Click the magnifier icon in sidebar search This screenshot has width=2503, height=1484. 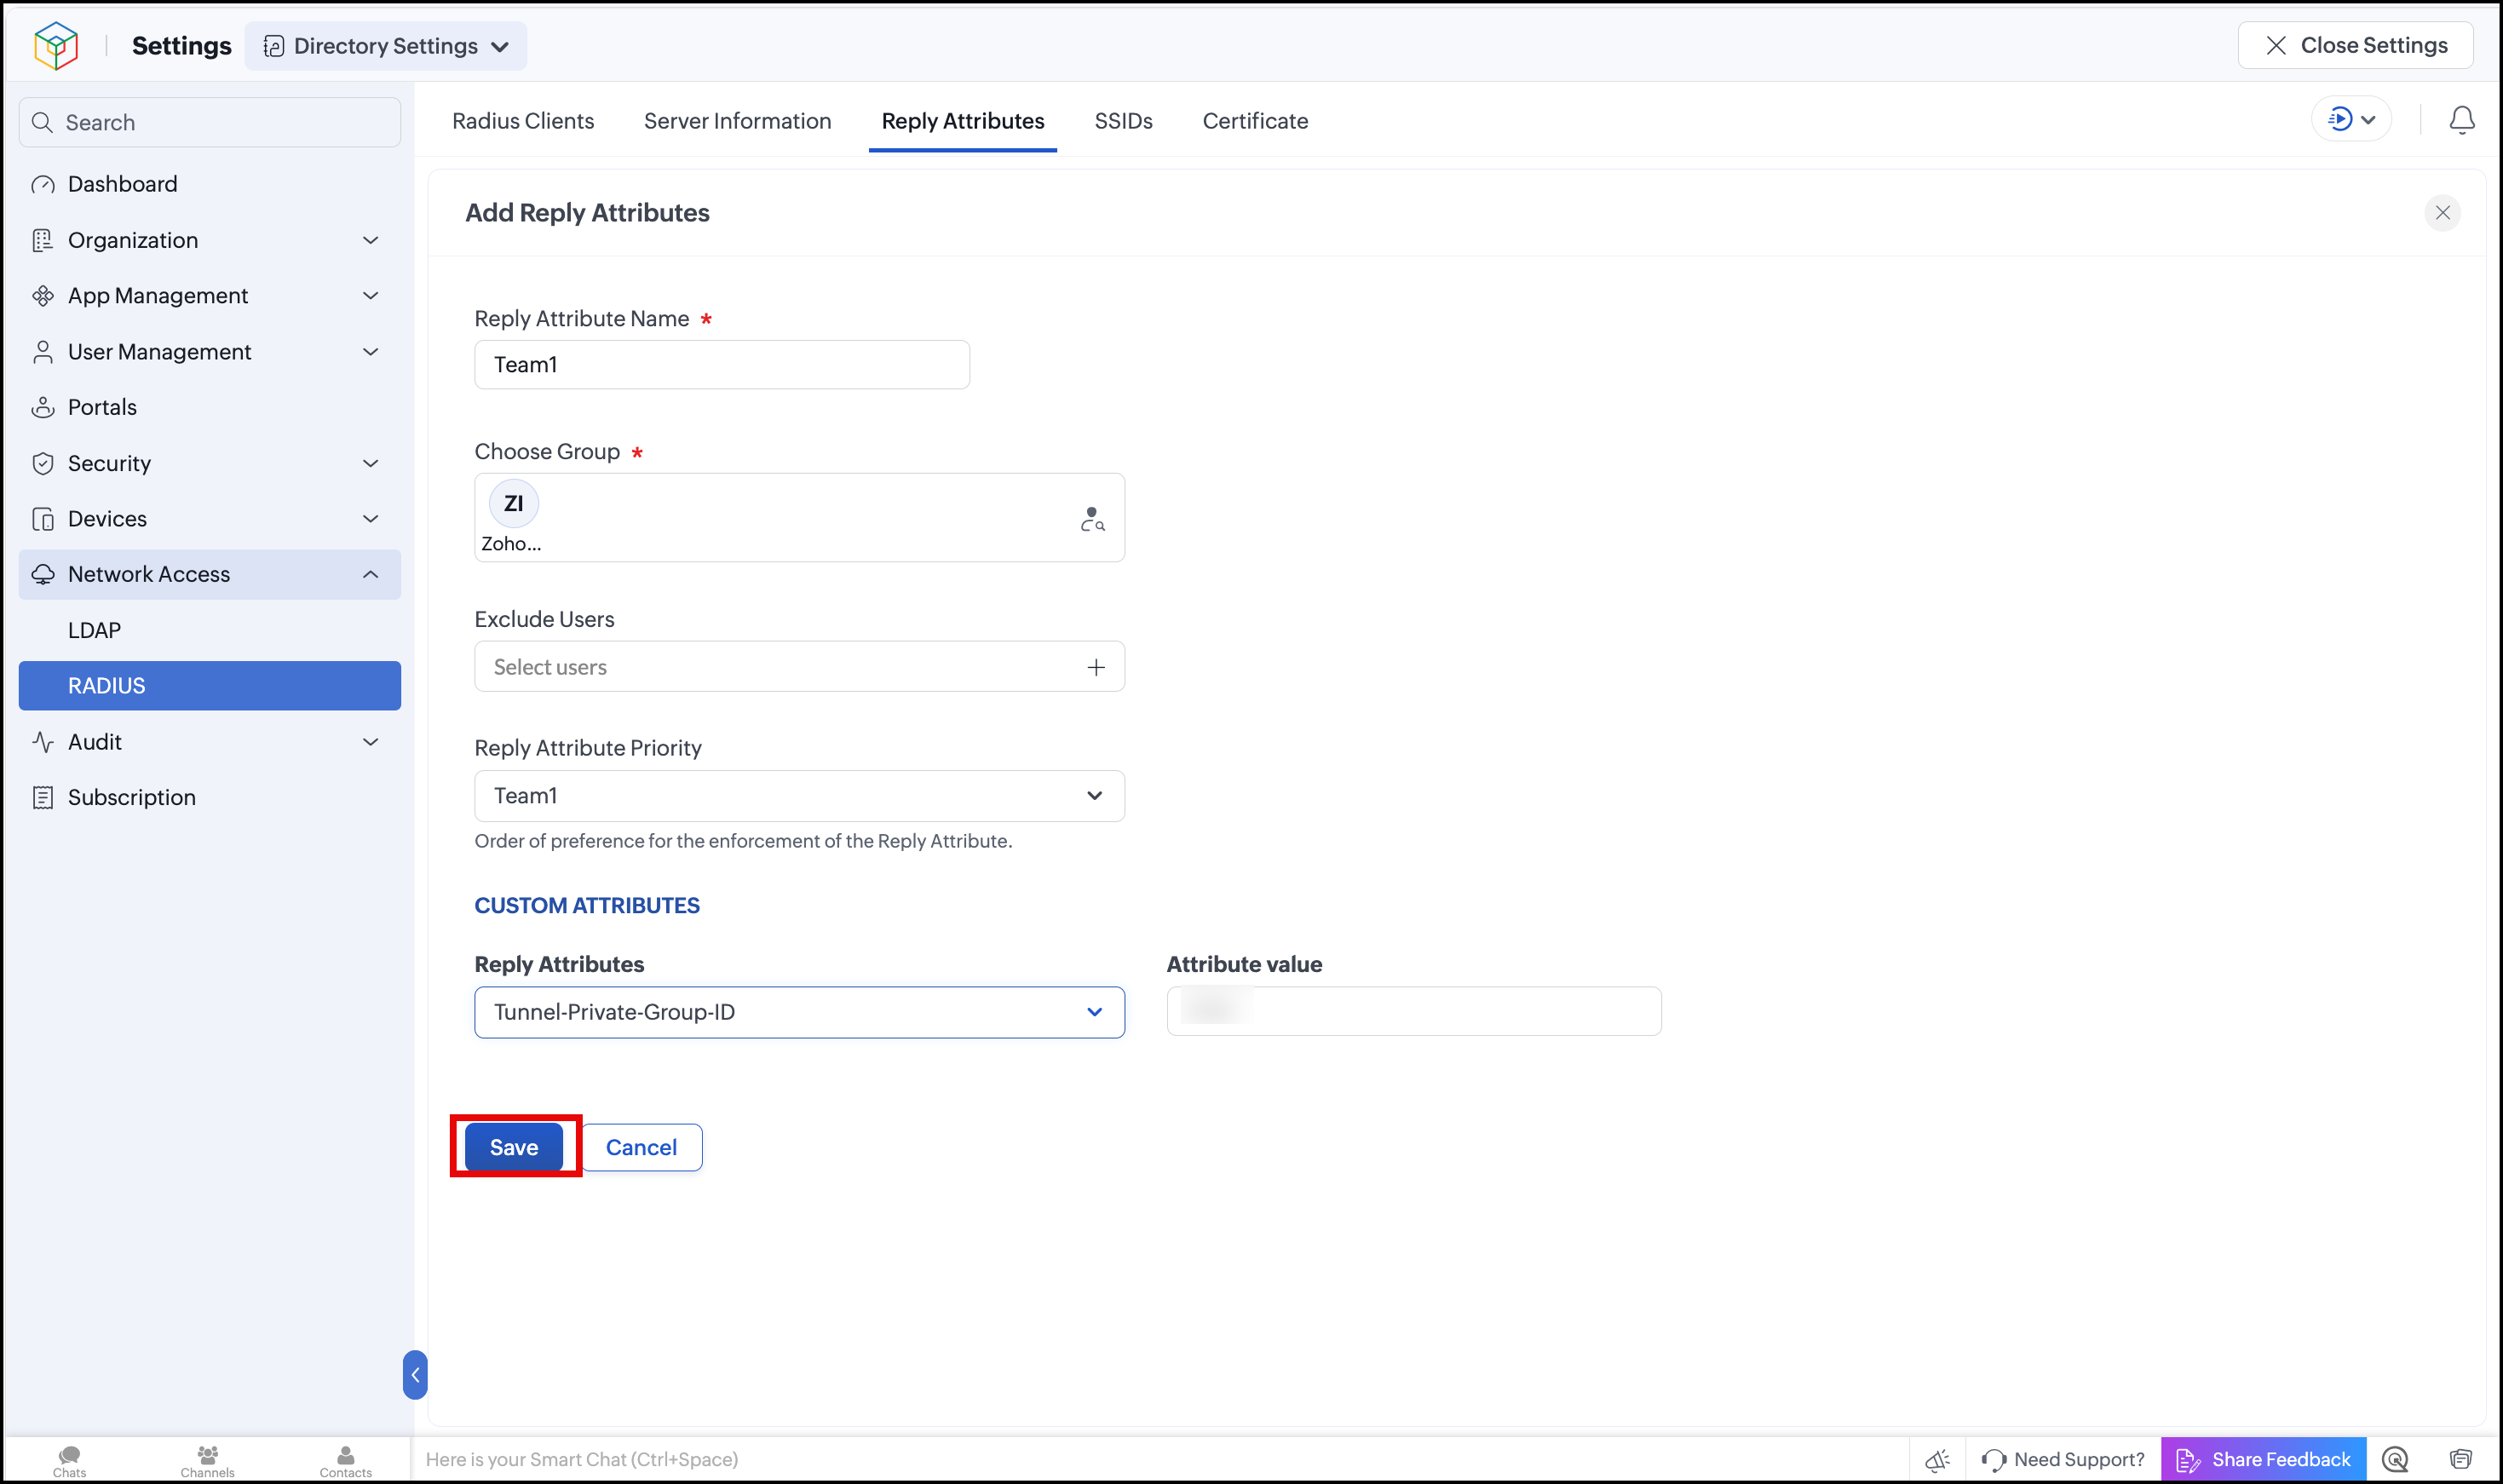(x=42, y=122)
